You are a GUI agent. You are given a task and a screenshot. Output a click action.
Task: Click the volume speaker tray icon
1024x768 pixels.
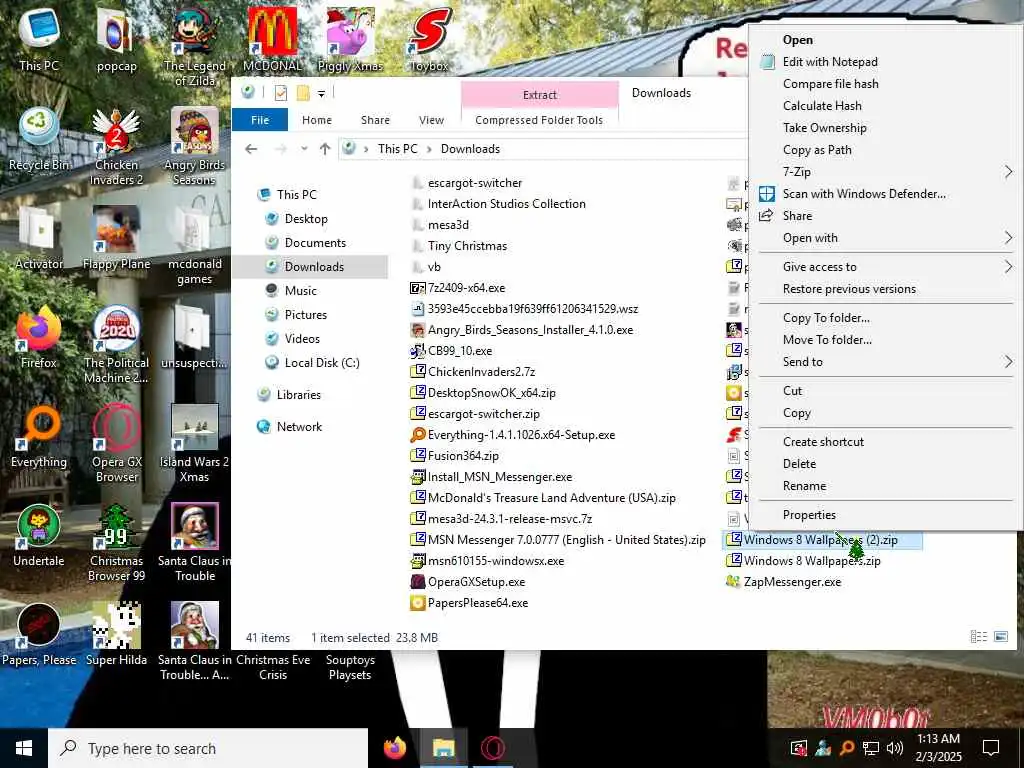tap(895, 748)
